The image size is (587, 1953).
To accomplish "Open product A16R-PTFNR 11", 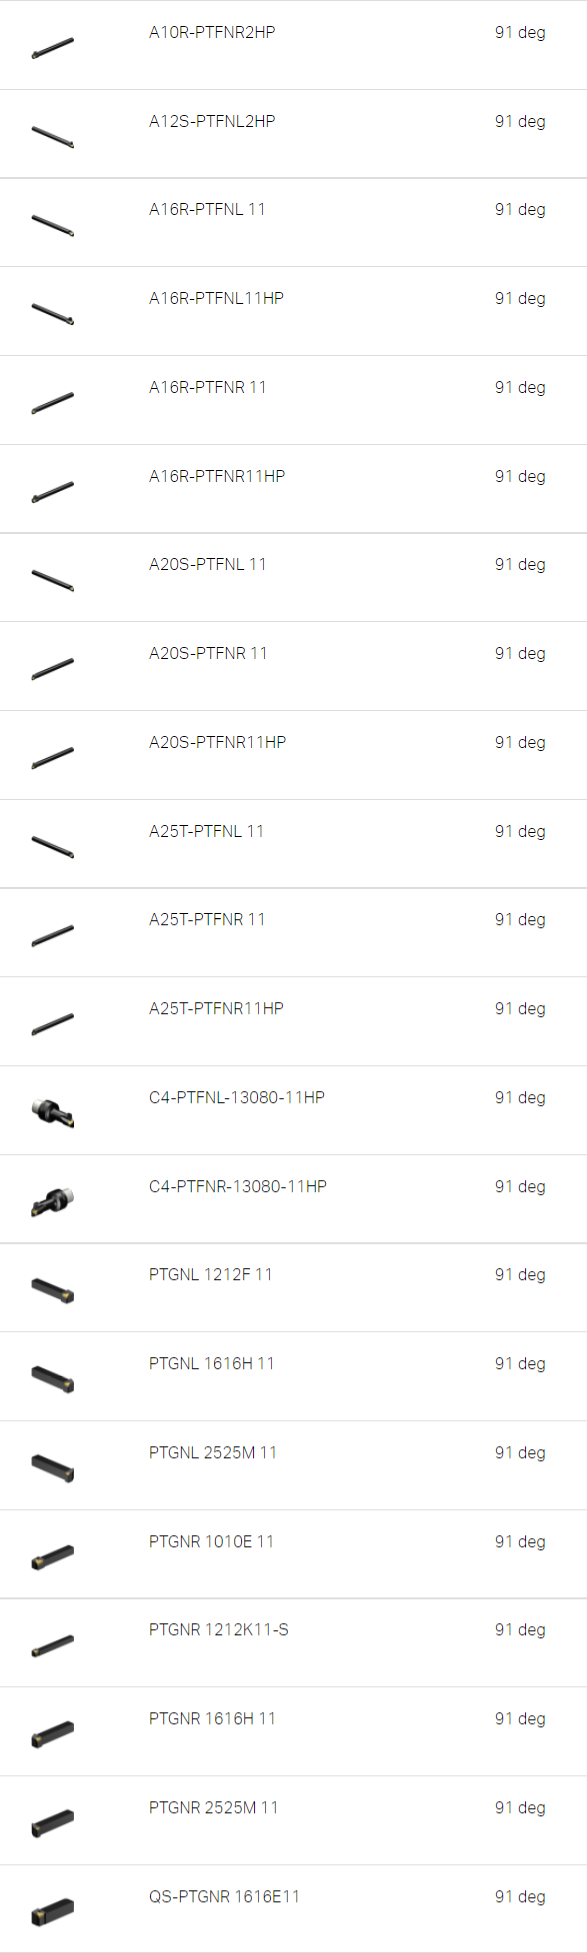I will click(208, 387).
